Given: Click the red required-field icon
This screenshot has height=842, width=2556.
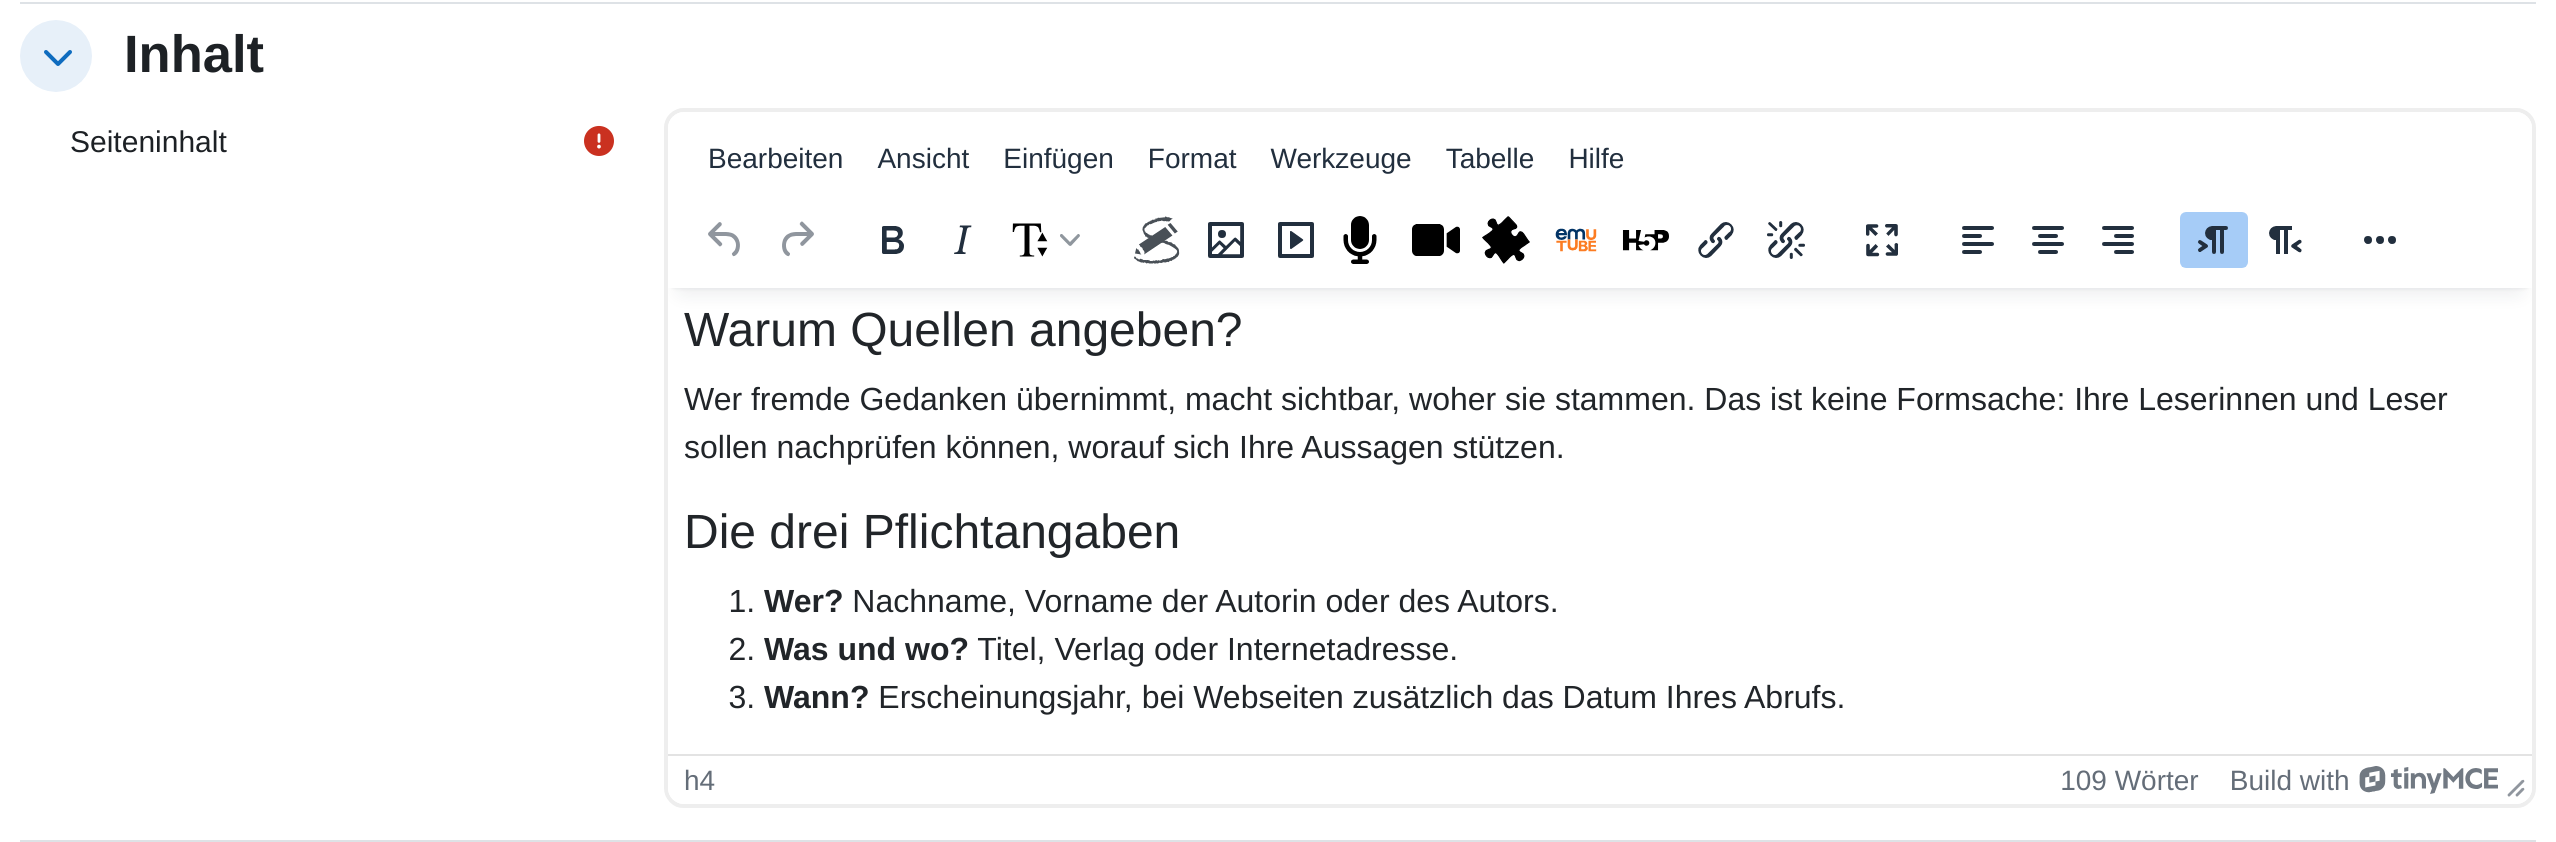Looking at the screenshot, I should pyautogui.click(x=598, y=141).
